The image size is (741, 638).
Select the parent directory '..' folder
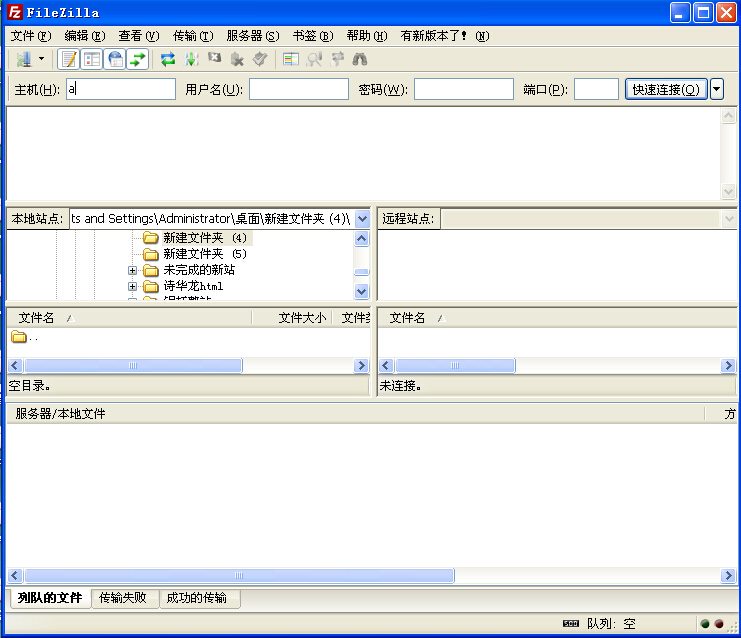(x=25, y=337)
